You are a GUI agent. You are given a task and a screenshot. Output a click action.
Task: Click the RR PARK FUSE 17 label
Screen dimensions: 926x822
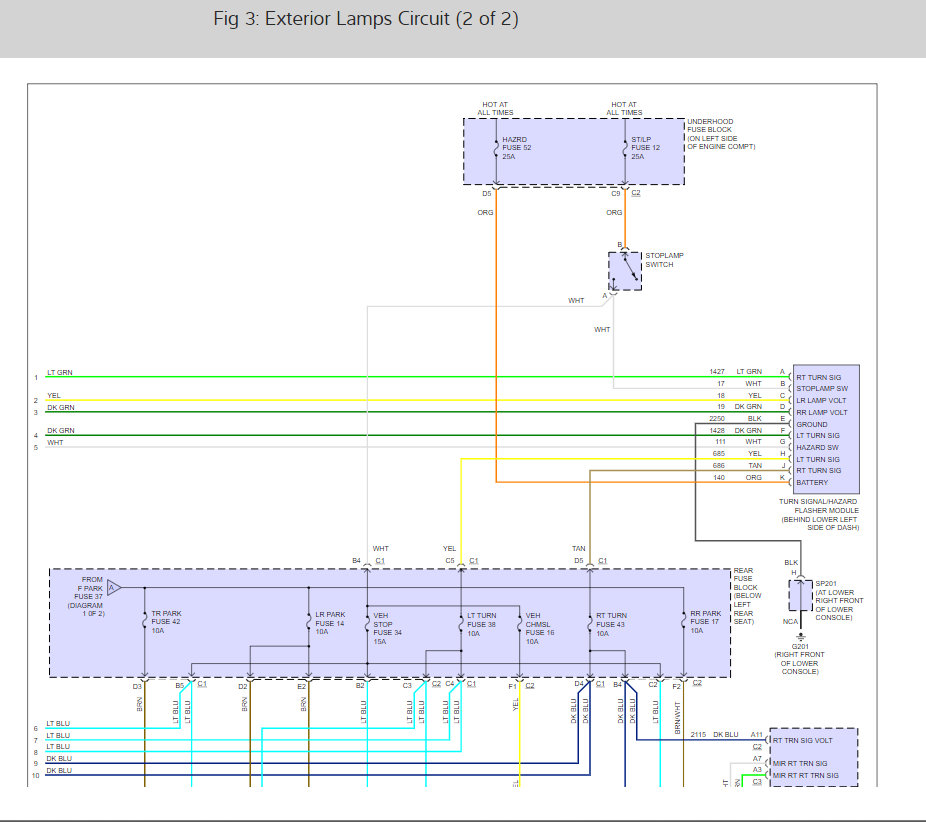[706, 622]
